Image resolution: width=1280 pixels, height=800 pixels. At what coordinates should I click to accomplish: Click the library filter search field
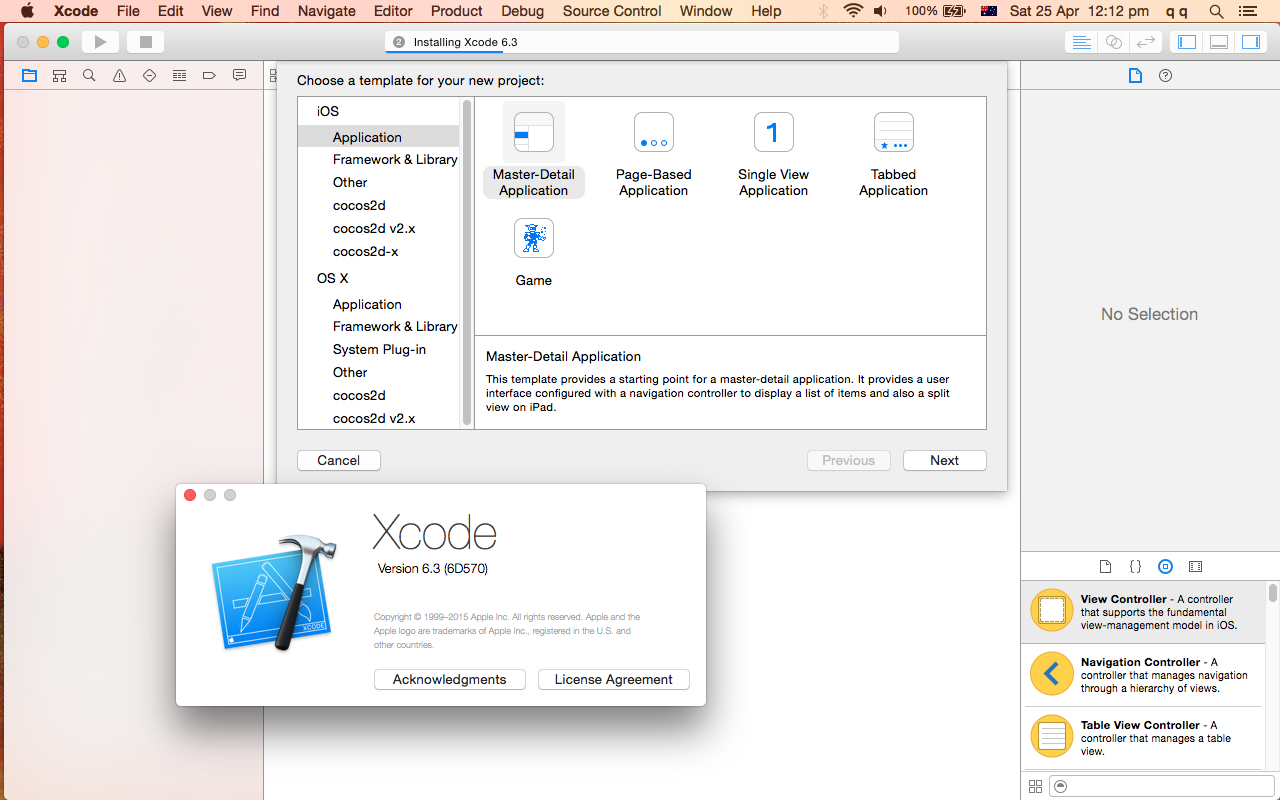[x=1161, y=786]
